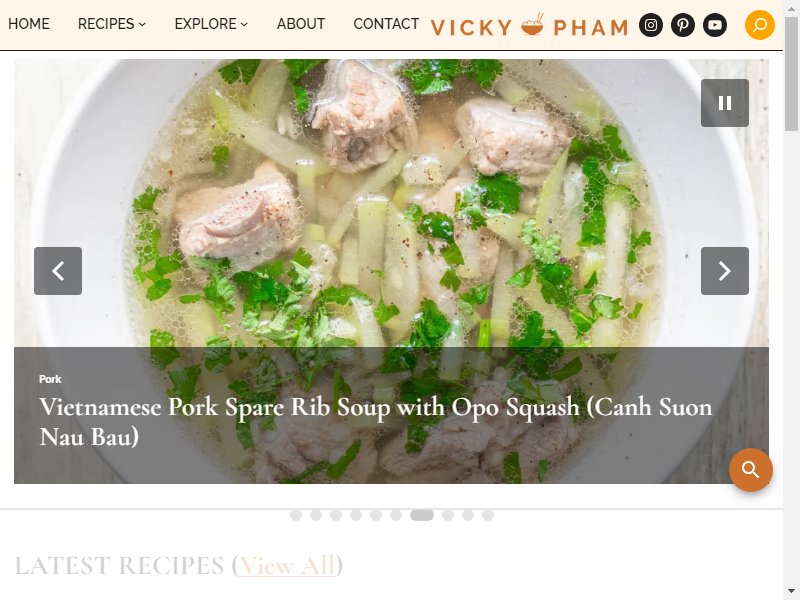Go to the previous slide arrow
The height and width of the screenshot is (600, 800).
58,271
